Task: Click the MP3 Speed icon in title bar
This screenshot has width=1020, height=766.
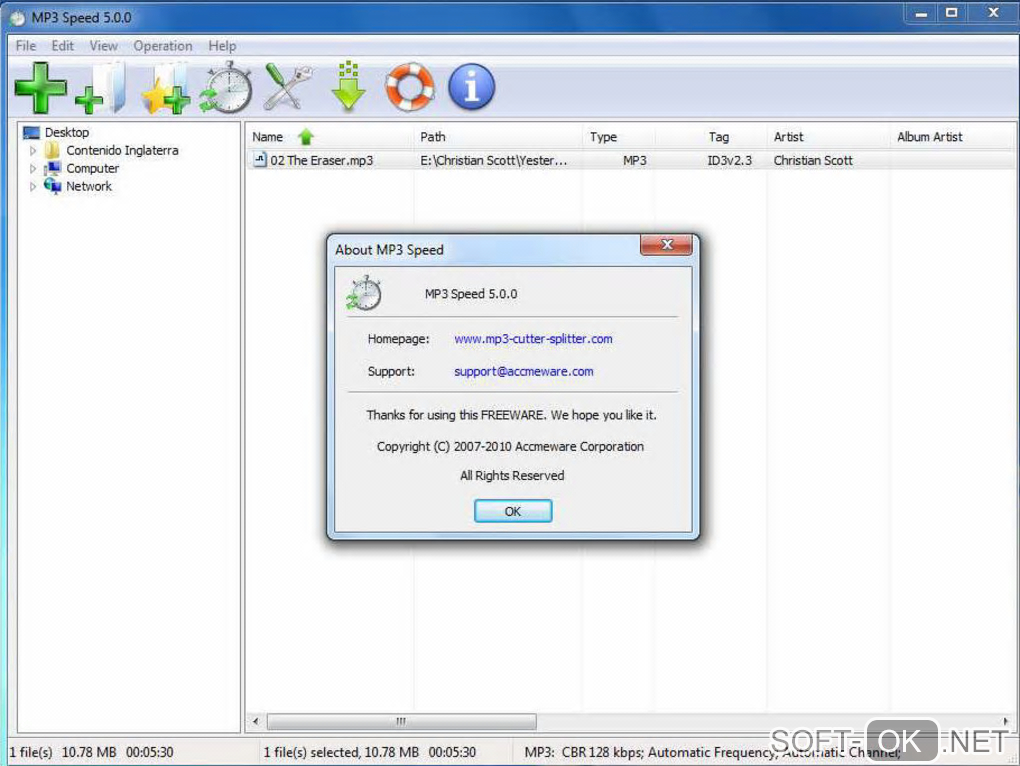Action: [x=18, y=18]
